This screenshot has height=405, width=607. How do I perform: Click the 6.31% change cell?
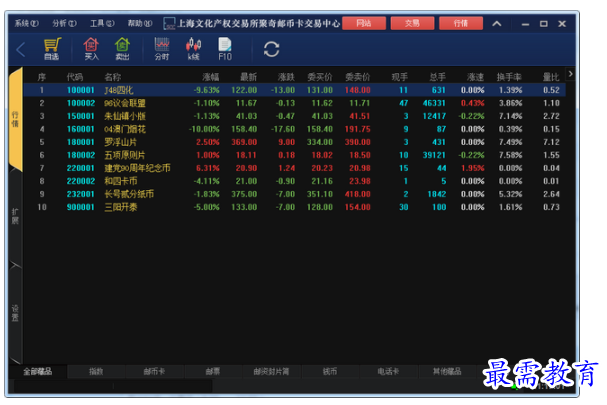tap(207, 168)
